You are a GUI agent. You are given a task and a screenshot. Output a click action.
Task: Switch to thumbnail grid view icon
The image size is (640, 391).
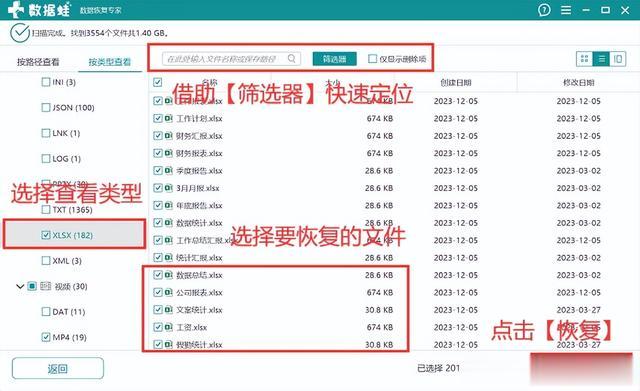[584, 59]
